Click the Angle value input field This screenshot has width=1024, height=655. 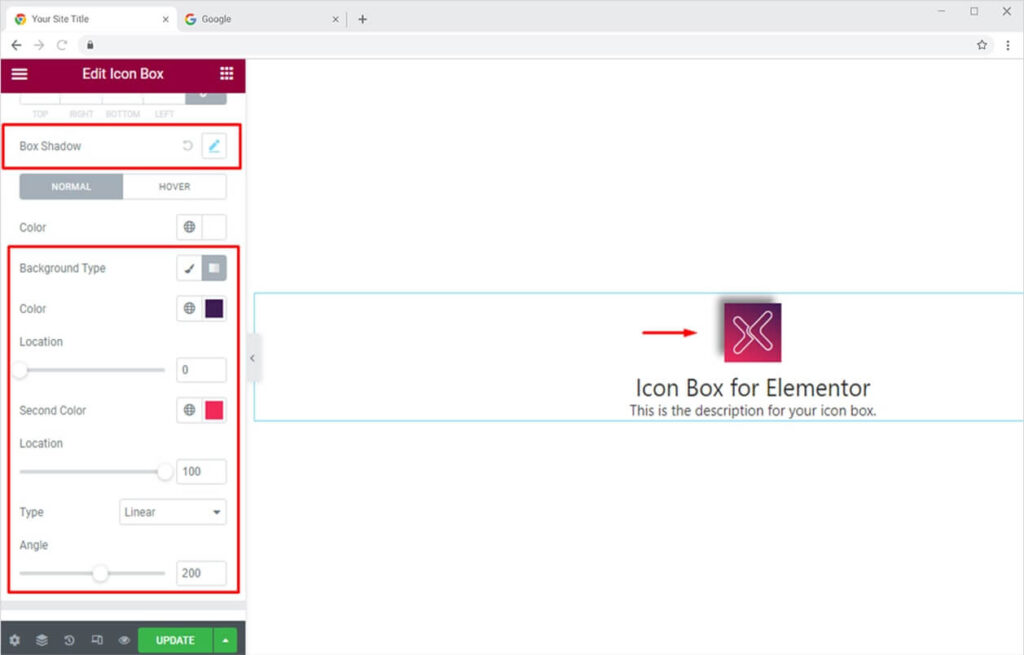201,574
